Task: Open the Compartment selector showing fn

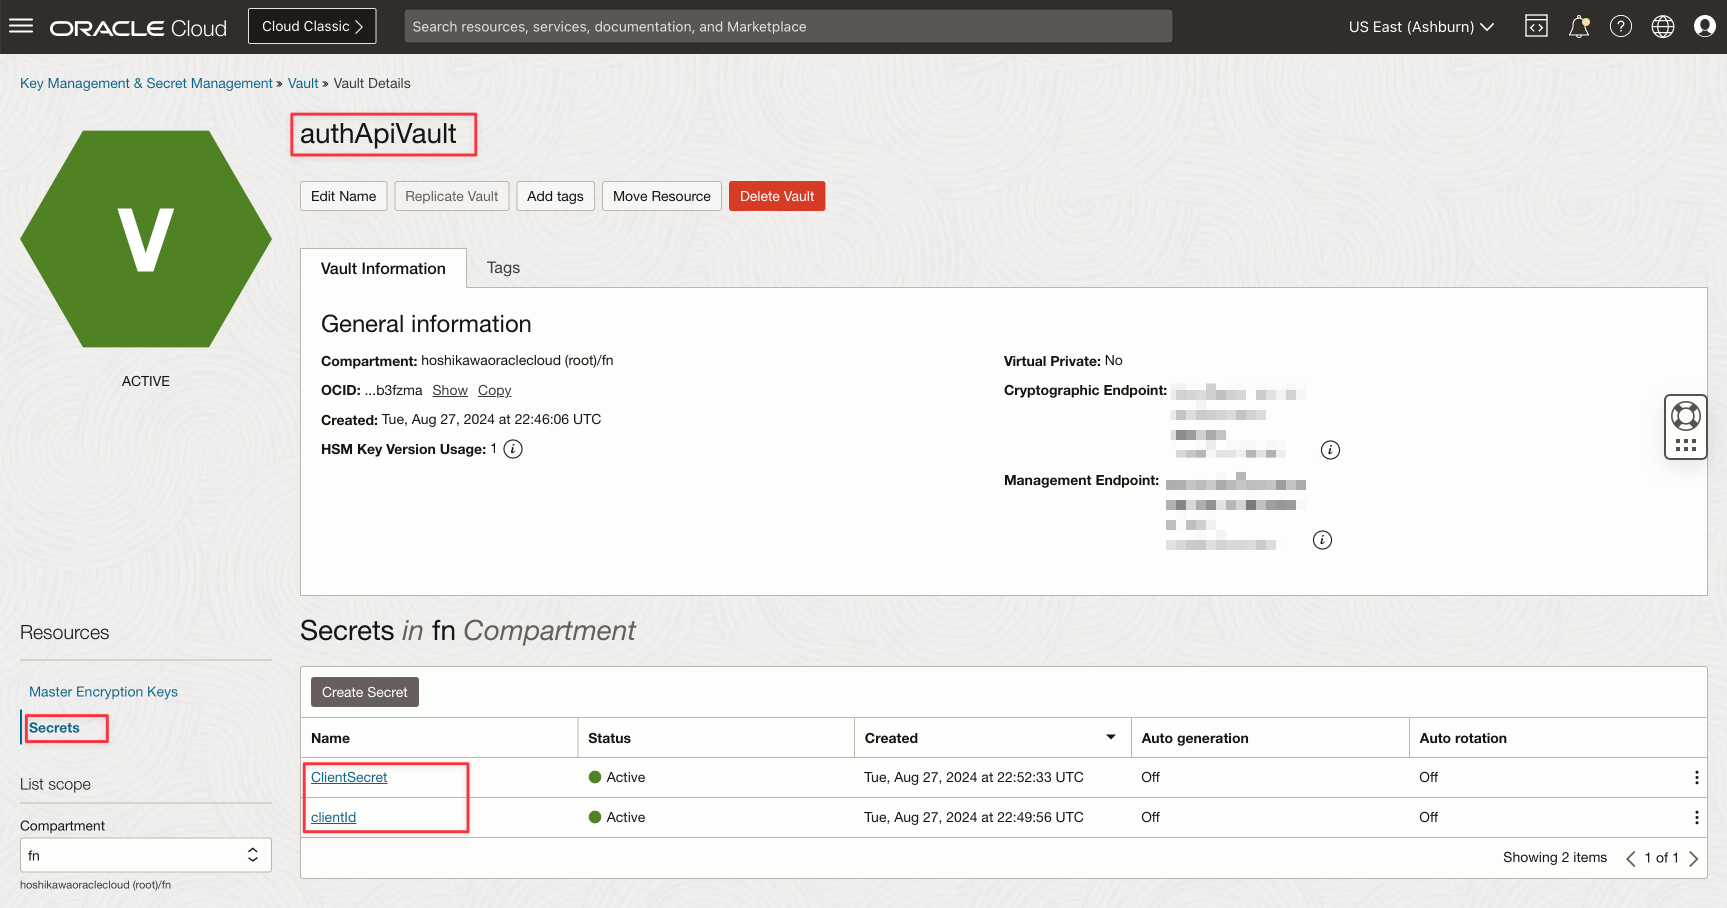Action: (145, 855)
